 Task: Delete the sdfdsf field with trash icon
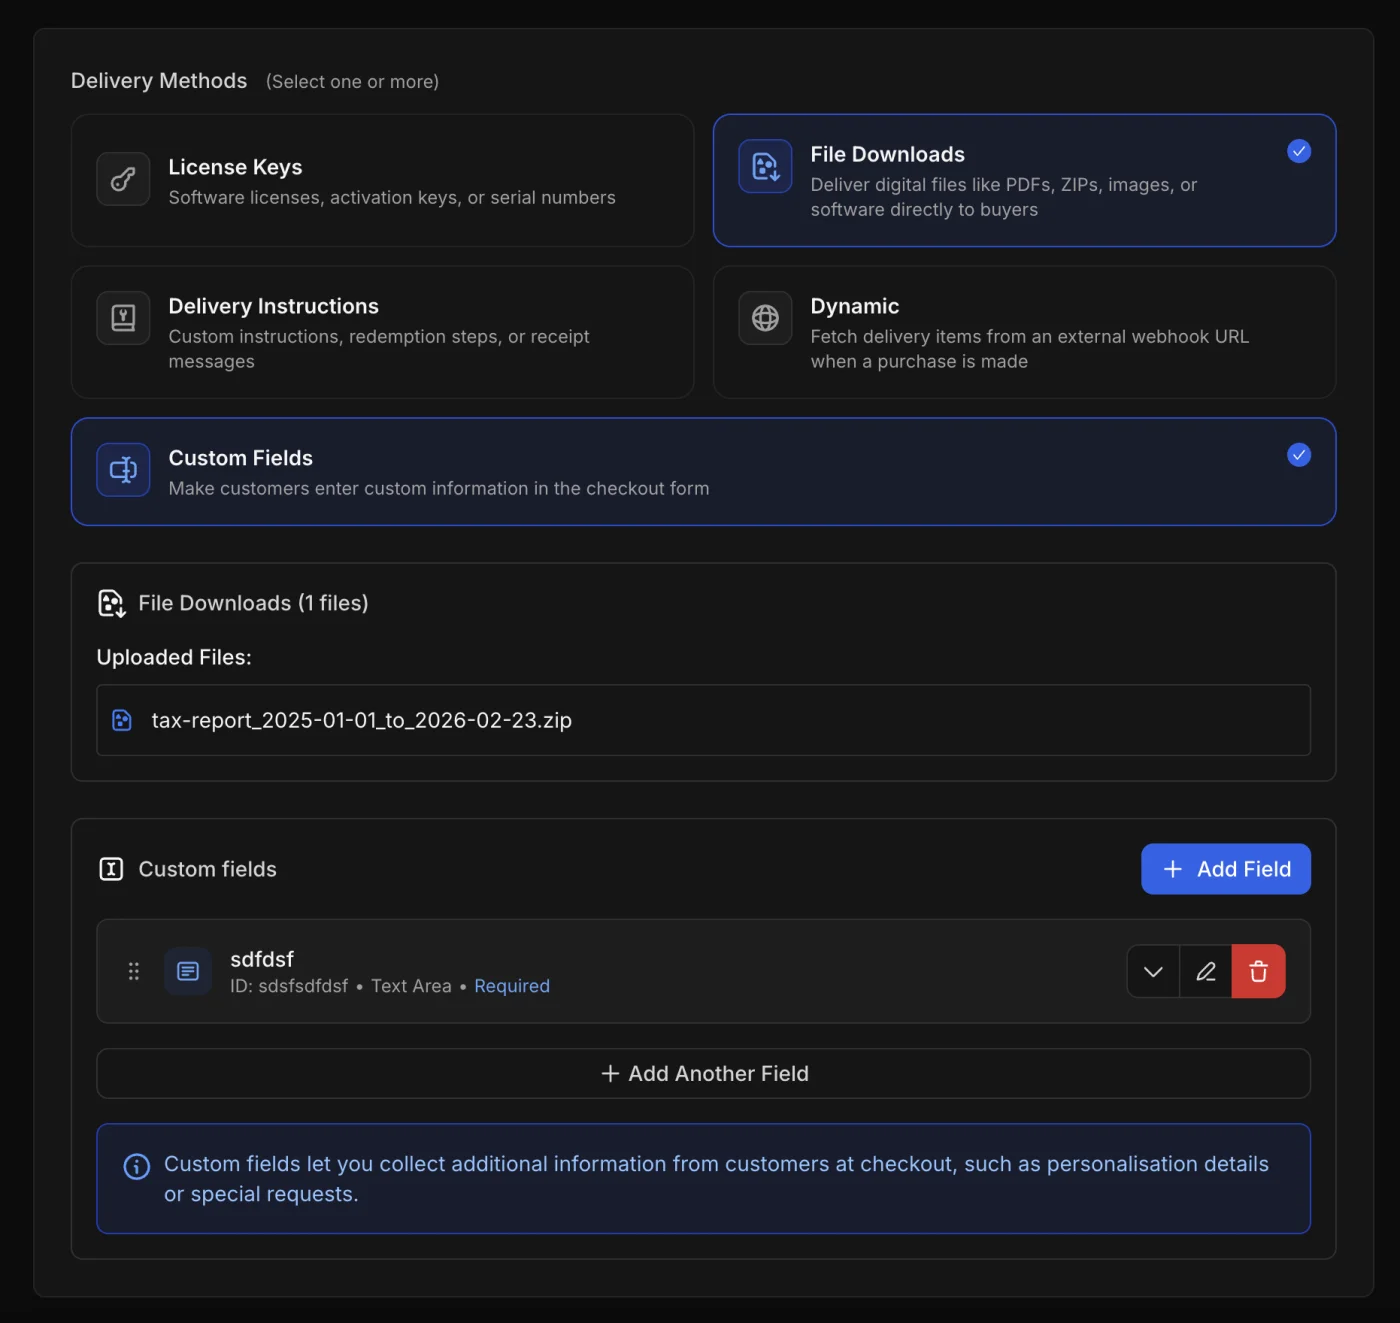[1258, 971]
